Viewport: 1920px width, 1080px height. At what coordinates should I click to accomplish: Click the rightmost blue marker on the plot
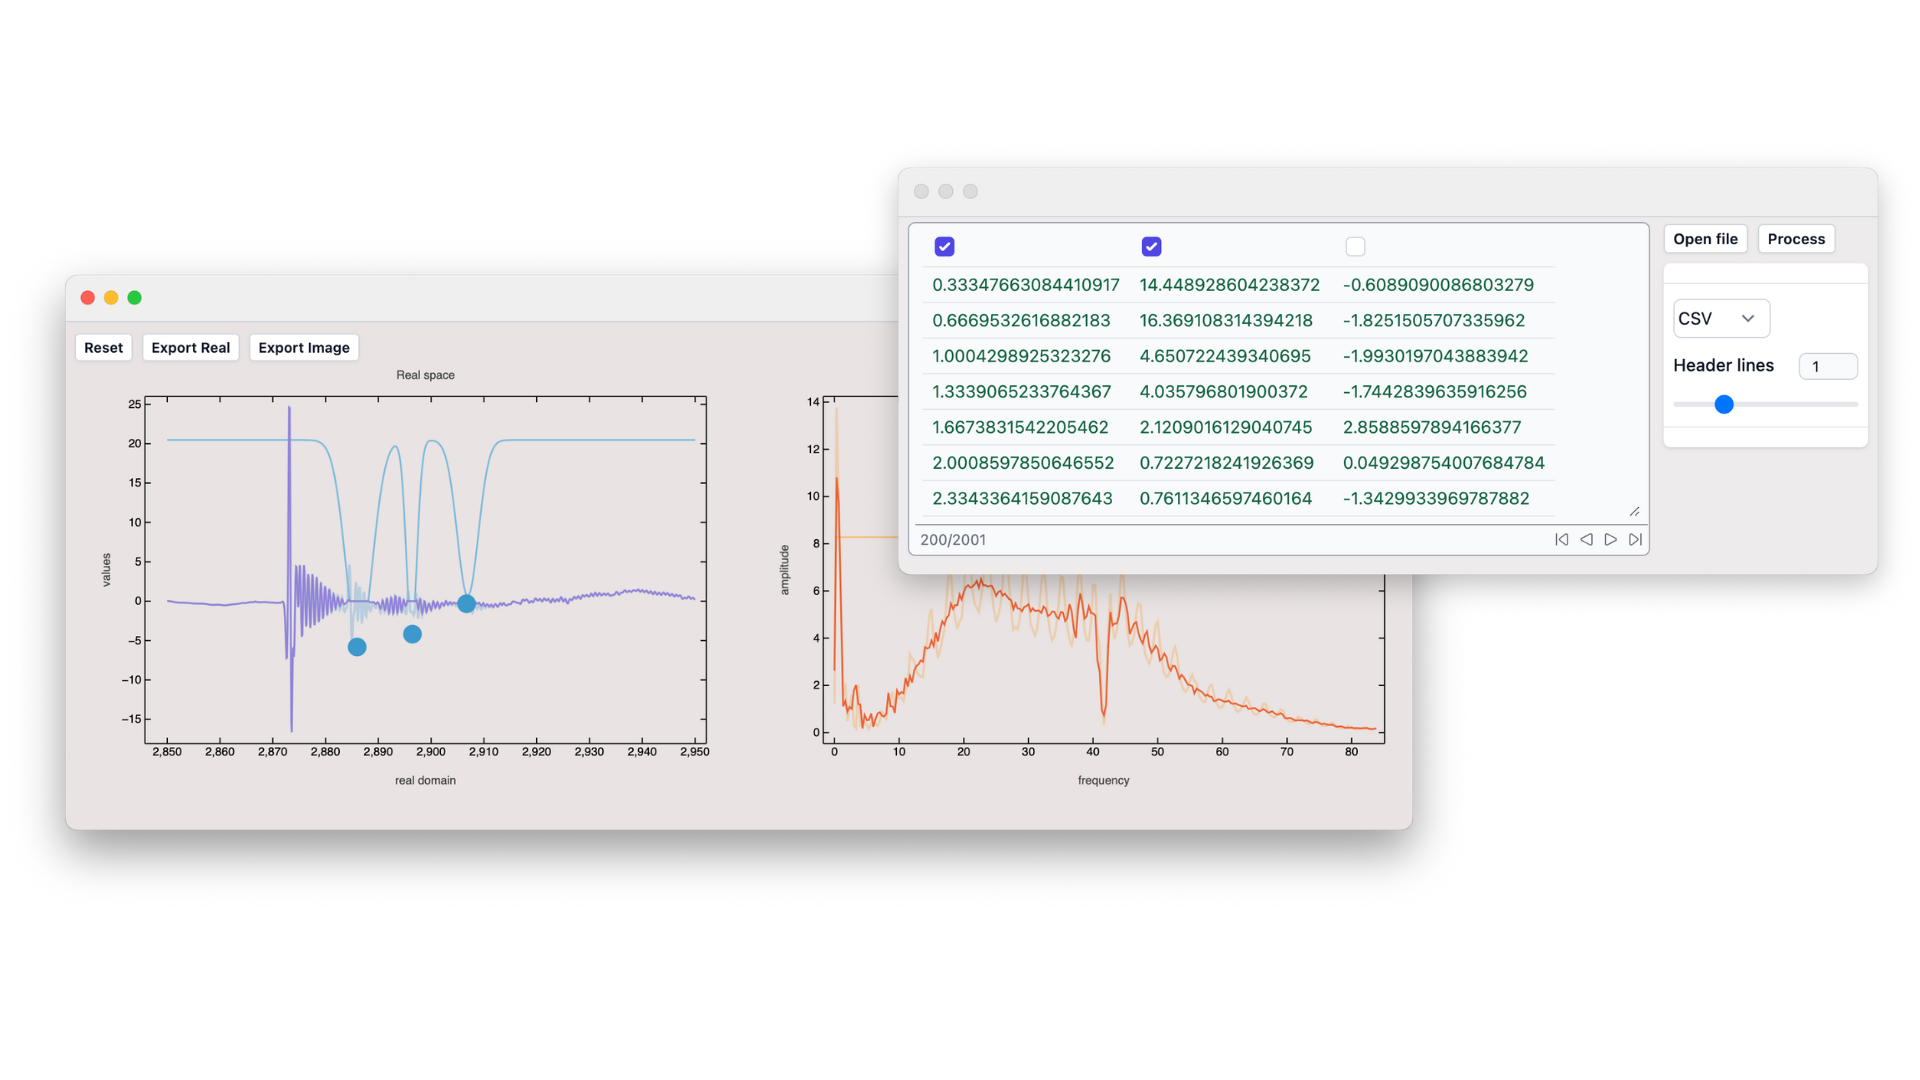click(x=466, y=603)
